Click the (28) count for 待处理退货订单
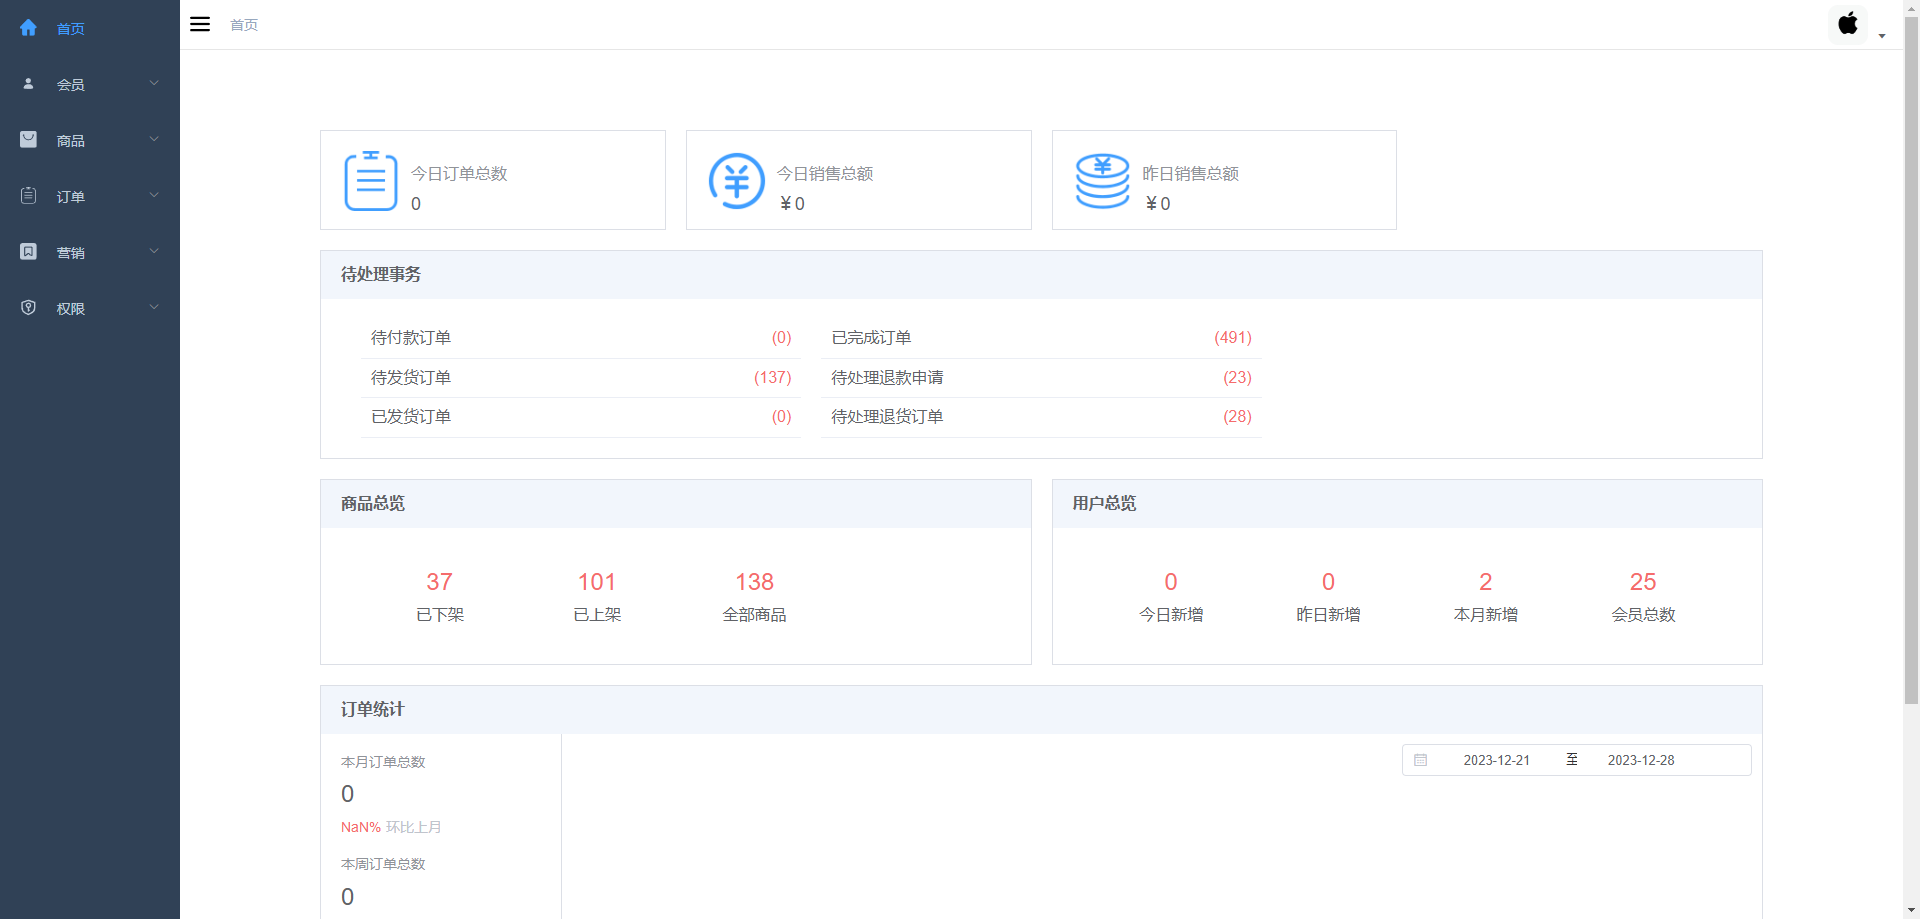Viewport: 1920px width, 919px height. click(x=1237, y=417)
